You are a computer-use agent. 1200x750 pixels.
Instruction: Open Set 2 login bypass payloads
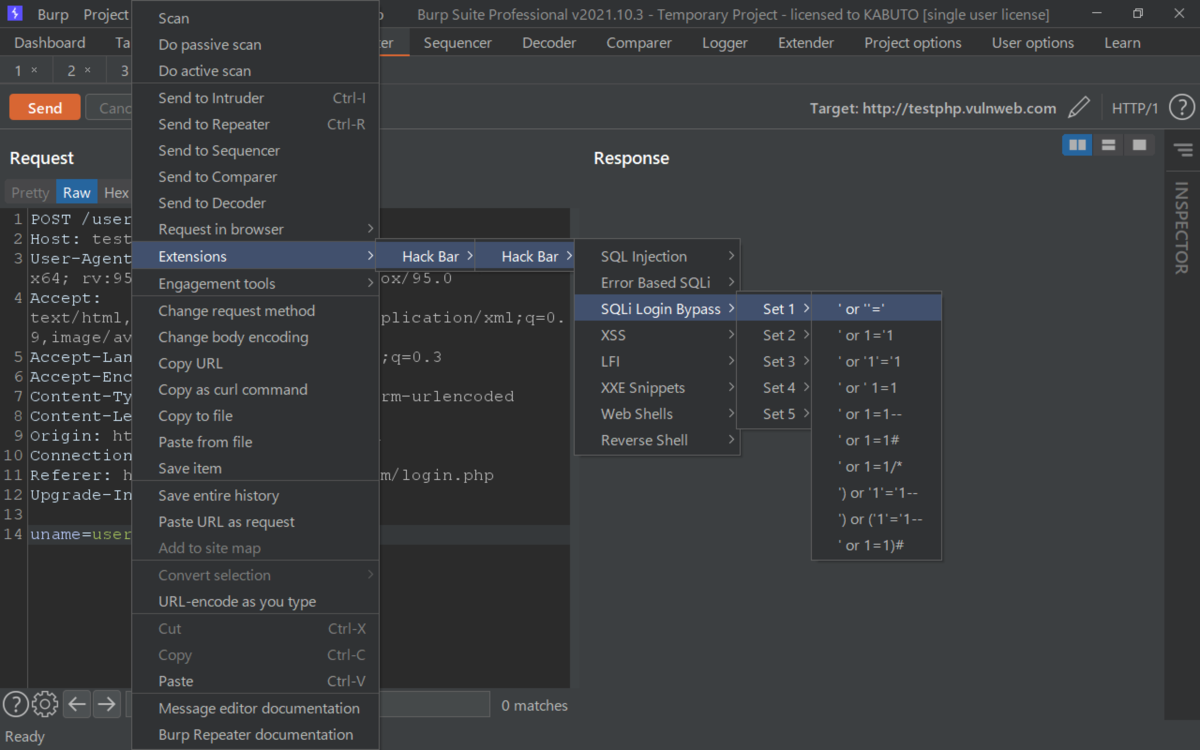(774, 335)
